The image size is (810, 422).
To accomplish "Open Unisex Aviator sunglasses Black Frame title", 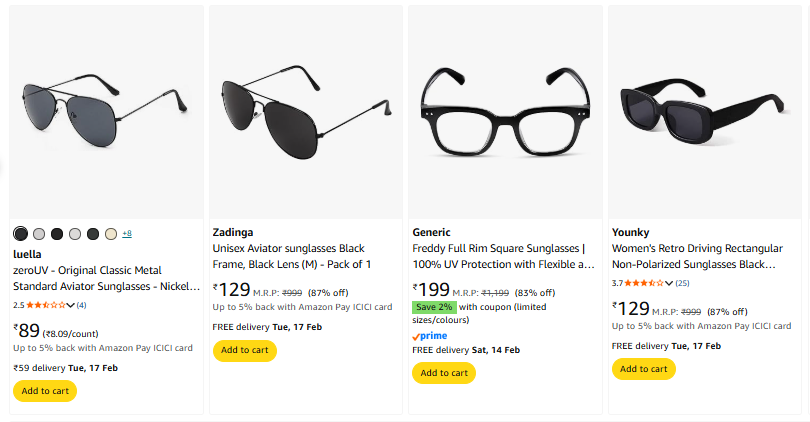I will (x=292, y=256).
